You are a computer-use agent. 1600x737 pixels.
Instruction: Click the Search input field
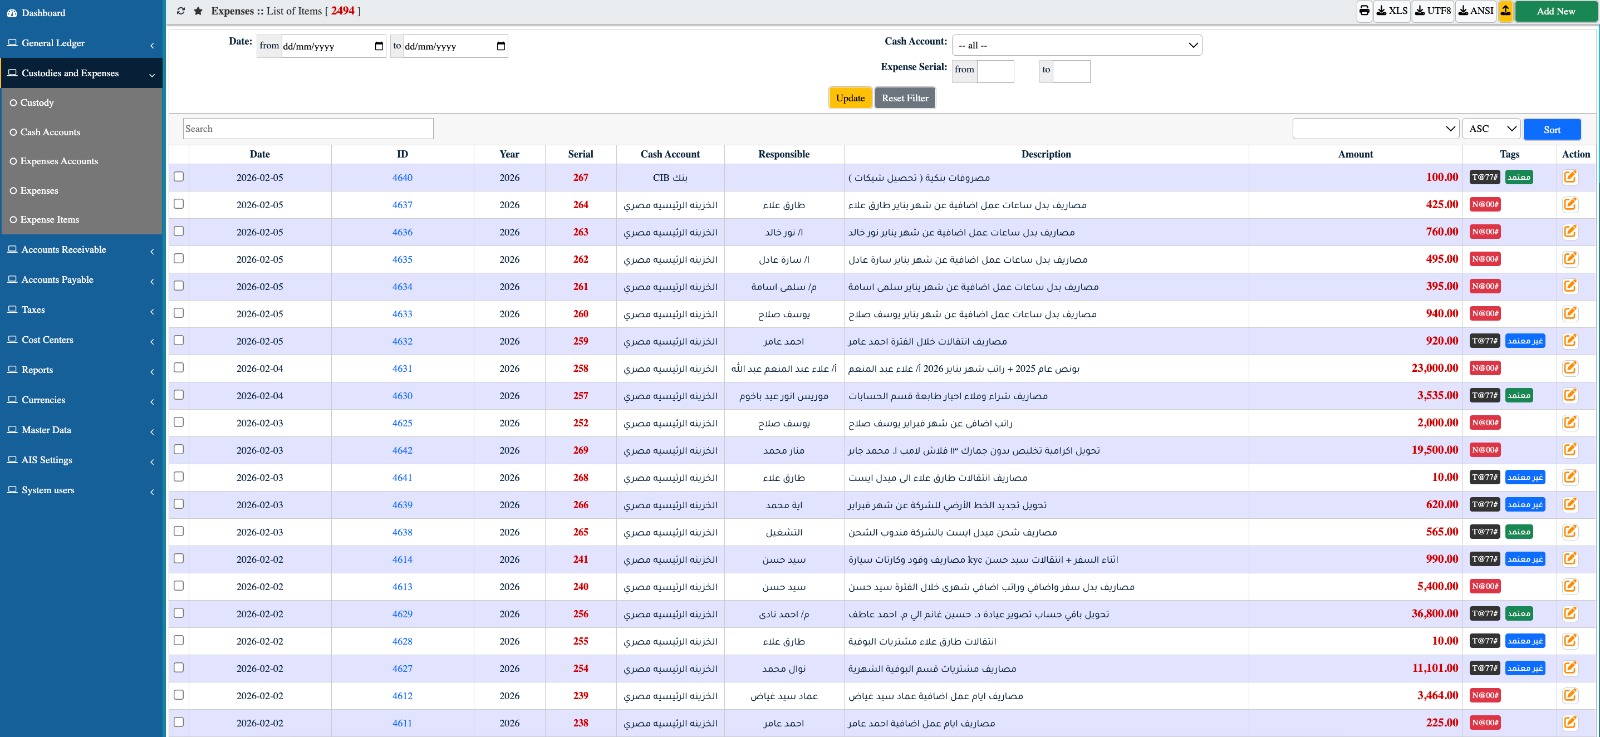pos(308,129)
